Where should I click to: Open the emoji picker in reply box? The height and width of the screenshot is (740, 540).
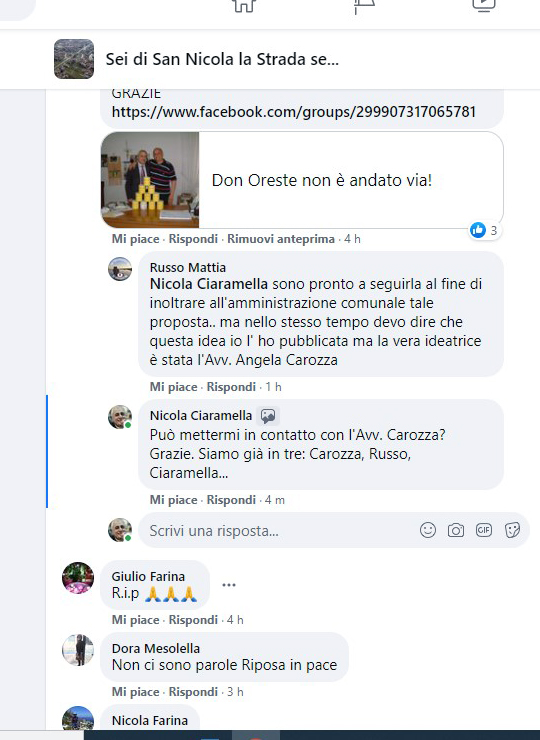point(428,530)
